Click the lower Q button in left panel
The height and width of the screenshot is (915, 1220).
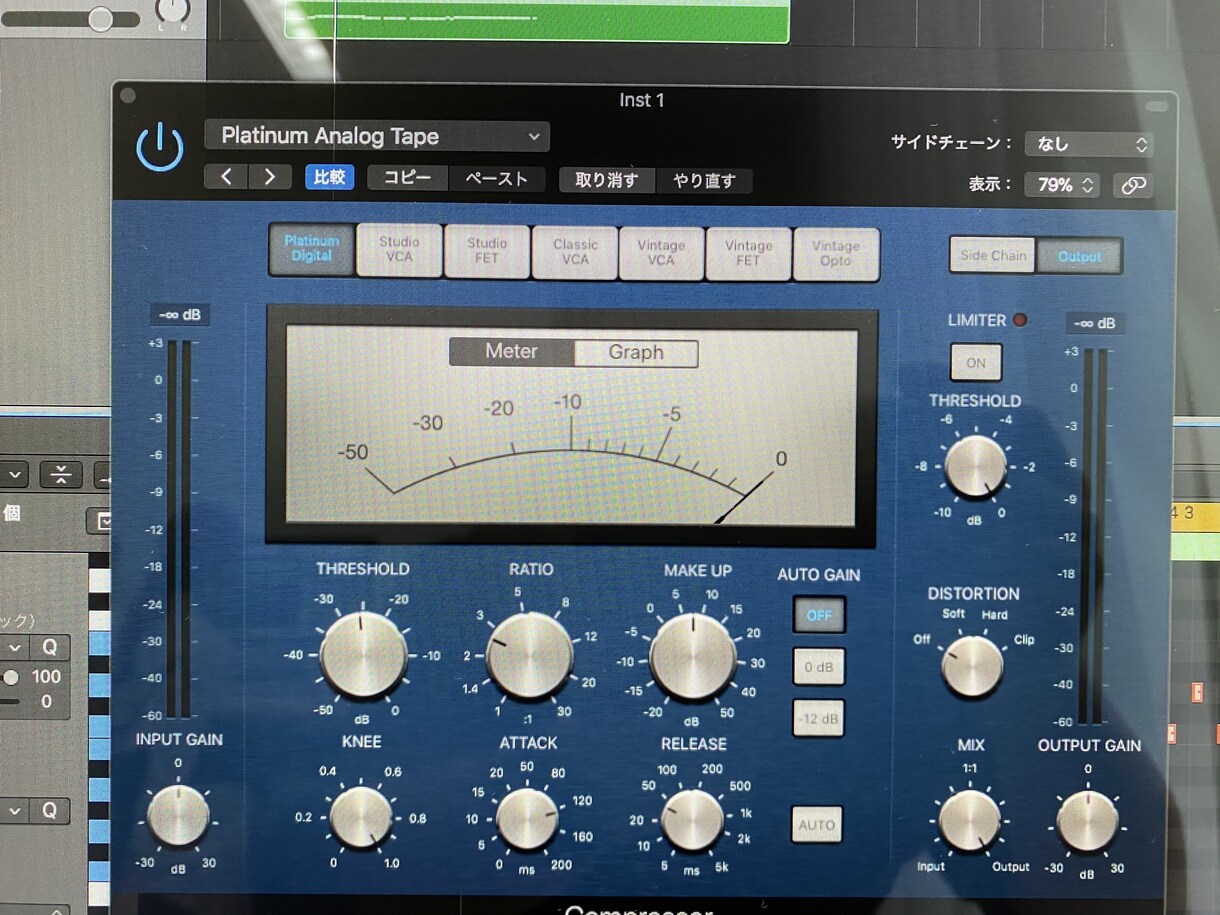coord(49,811)
